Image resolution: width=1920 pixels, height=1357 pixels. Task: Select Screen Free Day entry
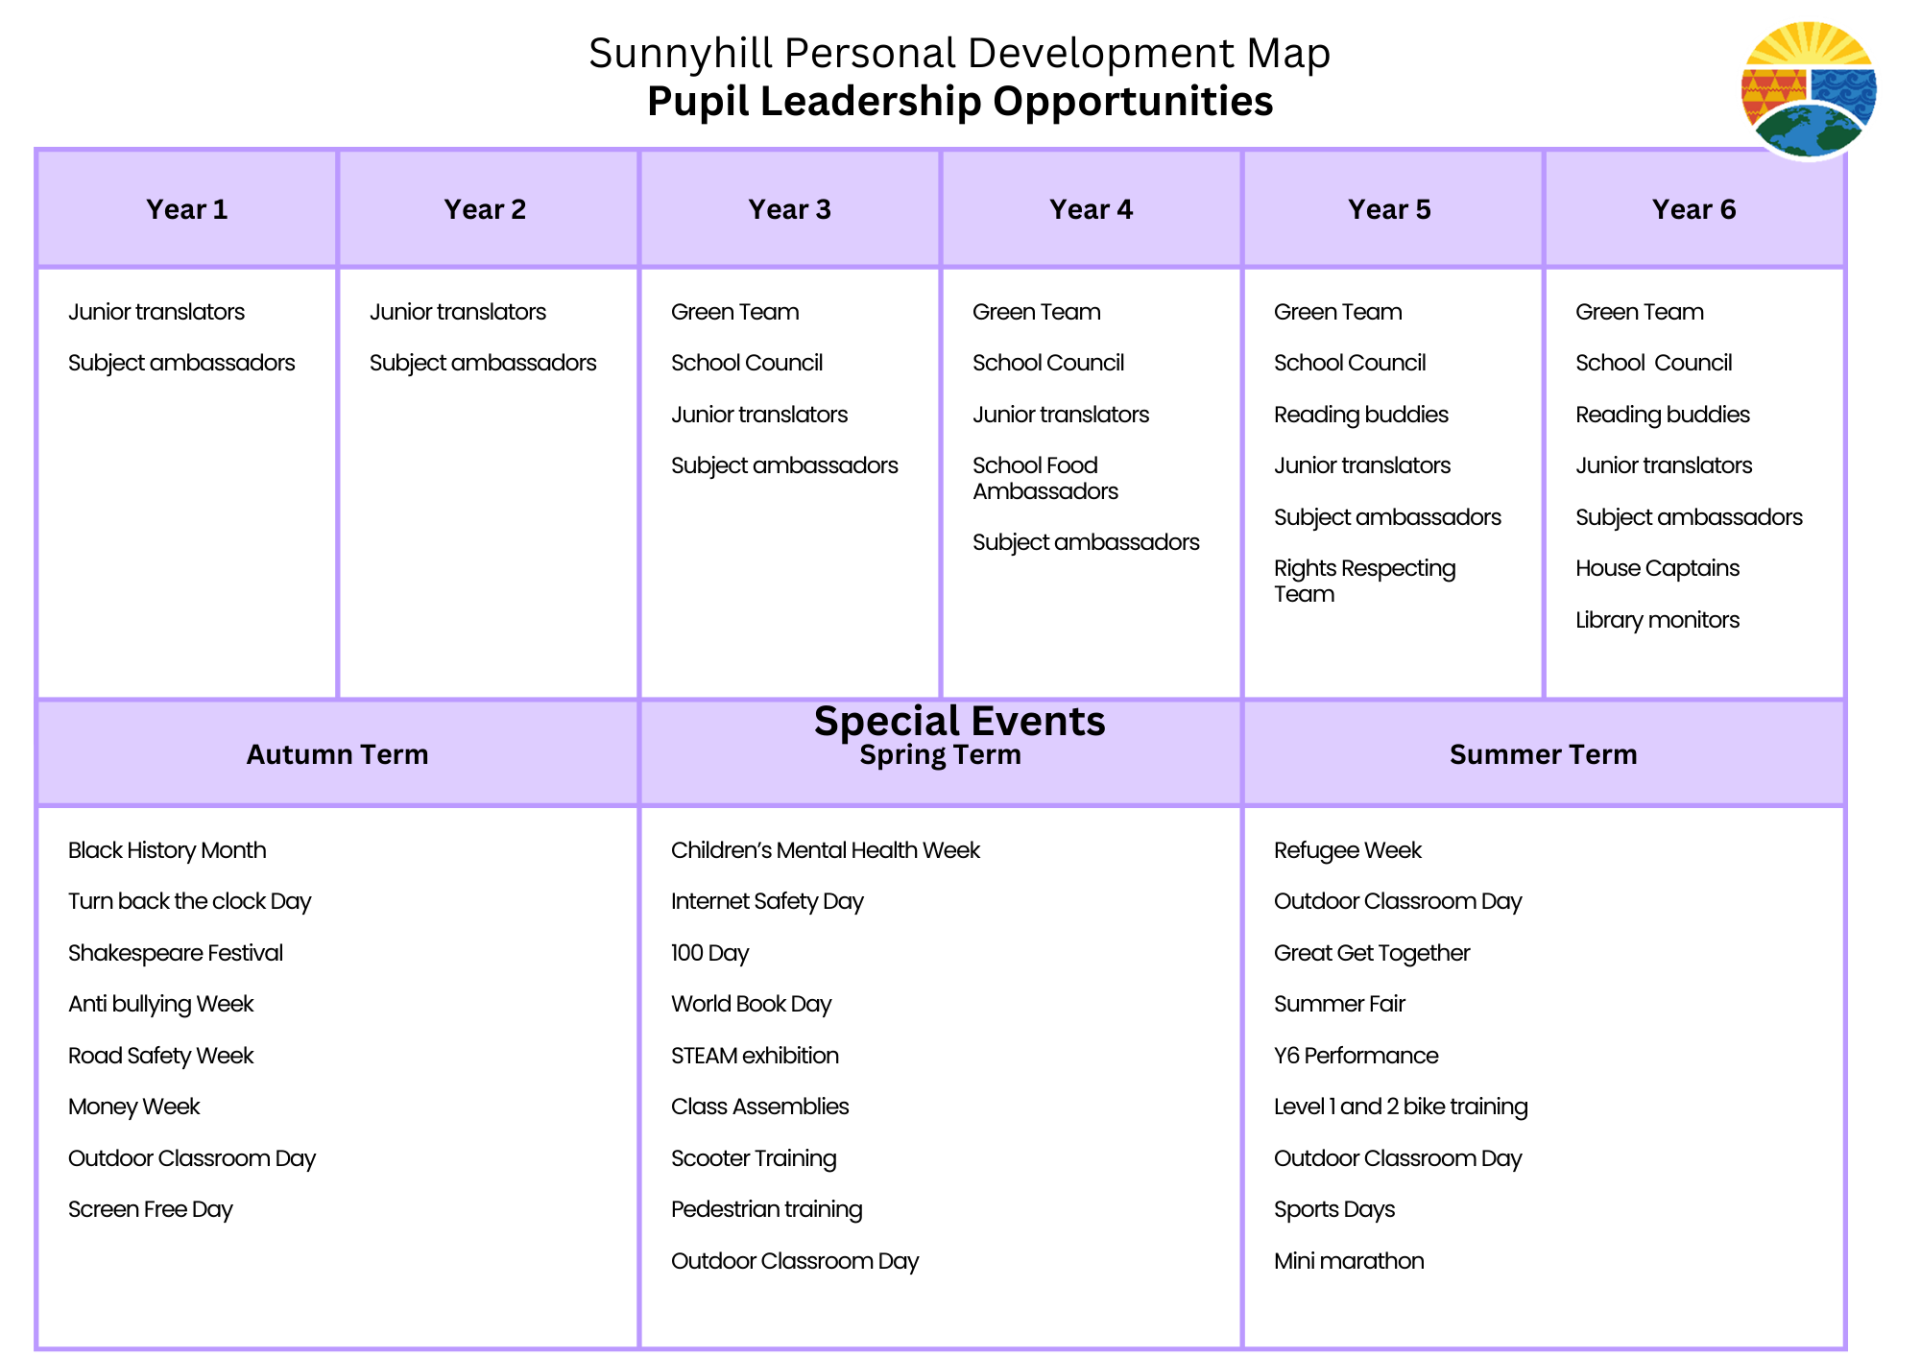150,1209
